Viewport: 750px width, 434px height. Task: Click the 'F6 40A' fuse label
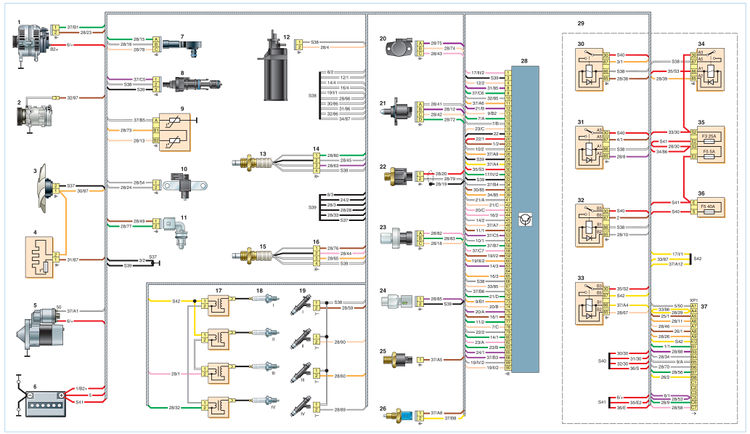pyautogui.click(x=709, y=206)
